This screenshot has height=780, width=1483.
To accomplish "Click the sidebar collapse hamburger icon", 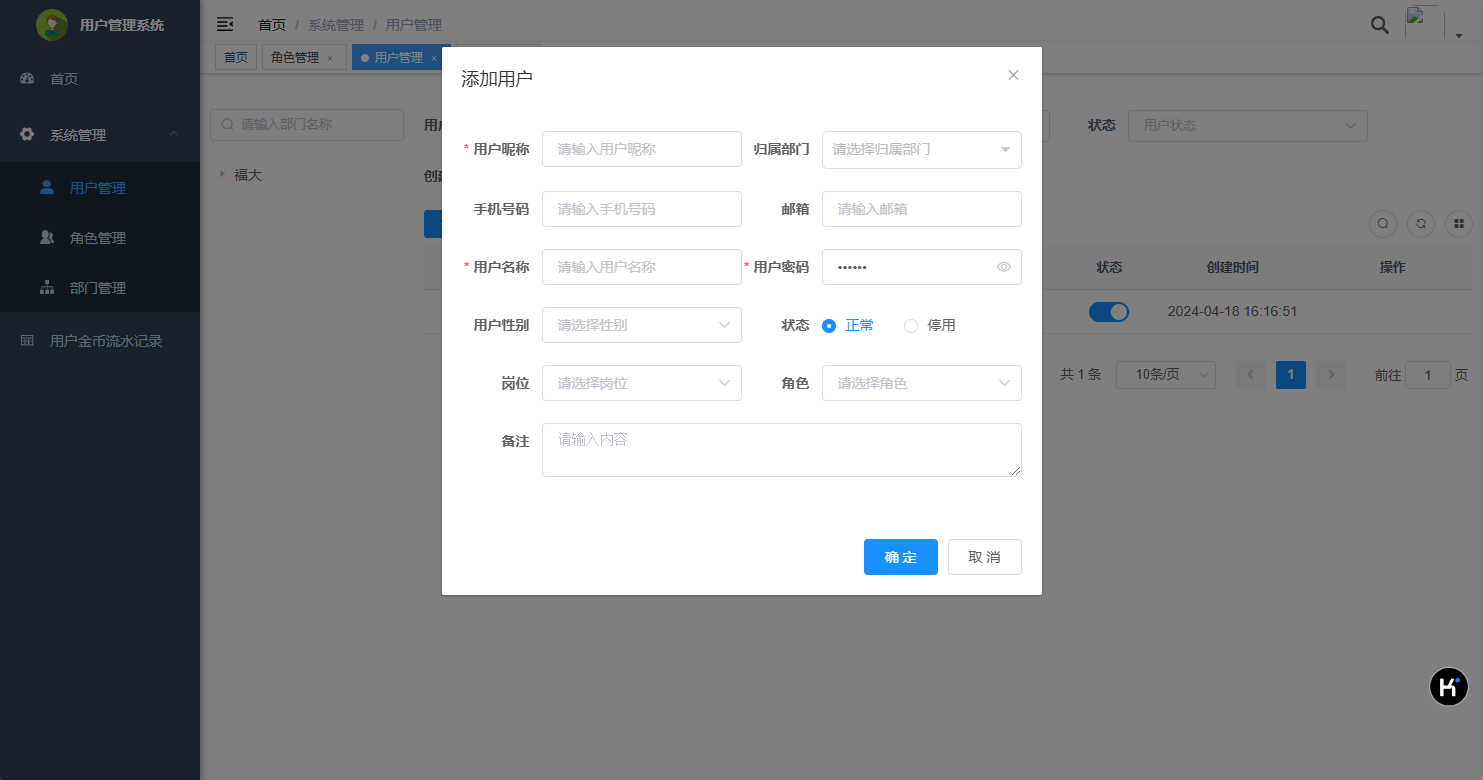I will pos(225,24).
